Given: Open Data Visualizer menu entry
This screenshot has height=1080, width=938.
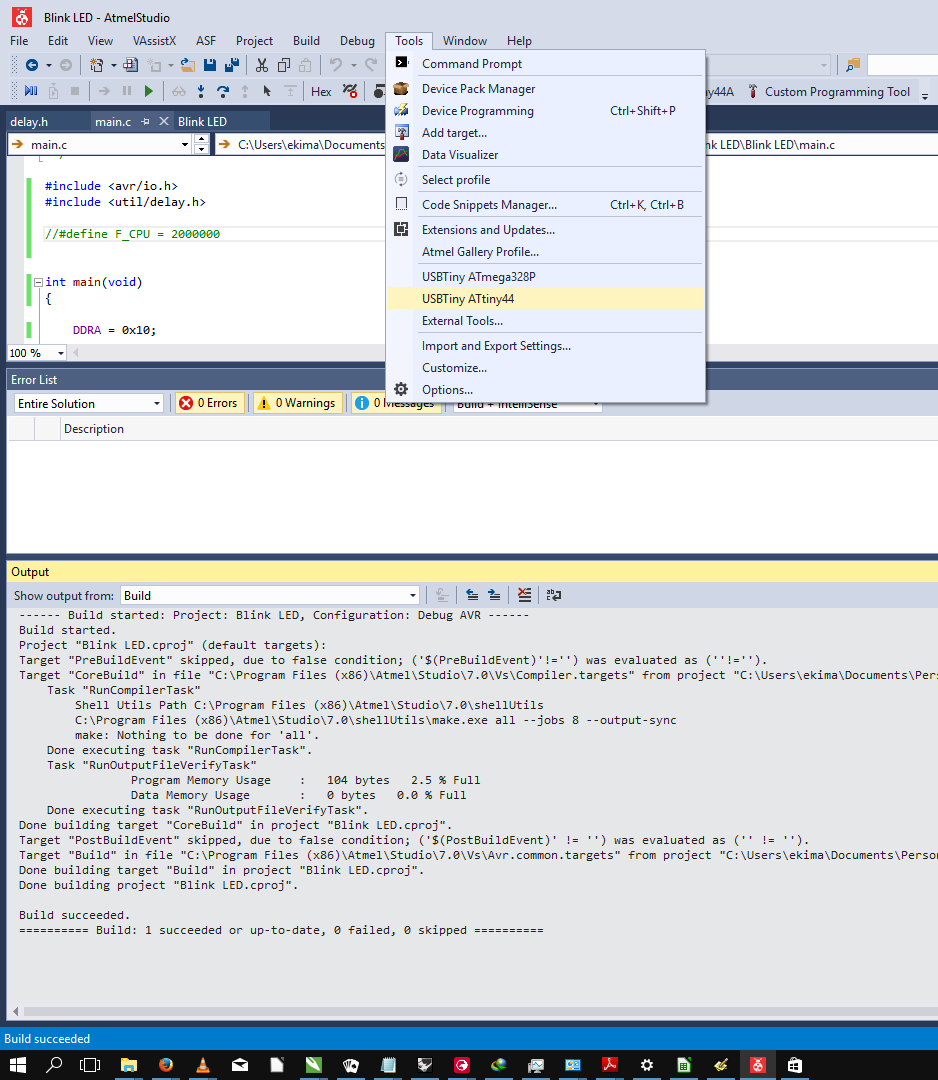Looking at the screenshot, I should 545,155.
